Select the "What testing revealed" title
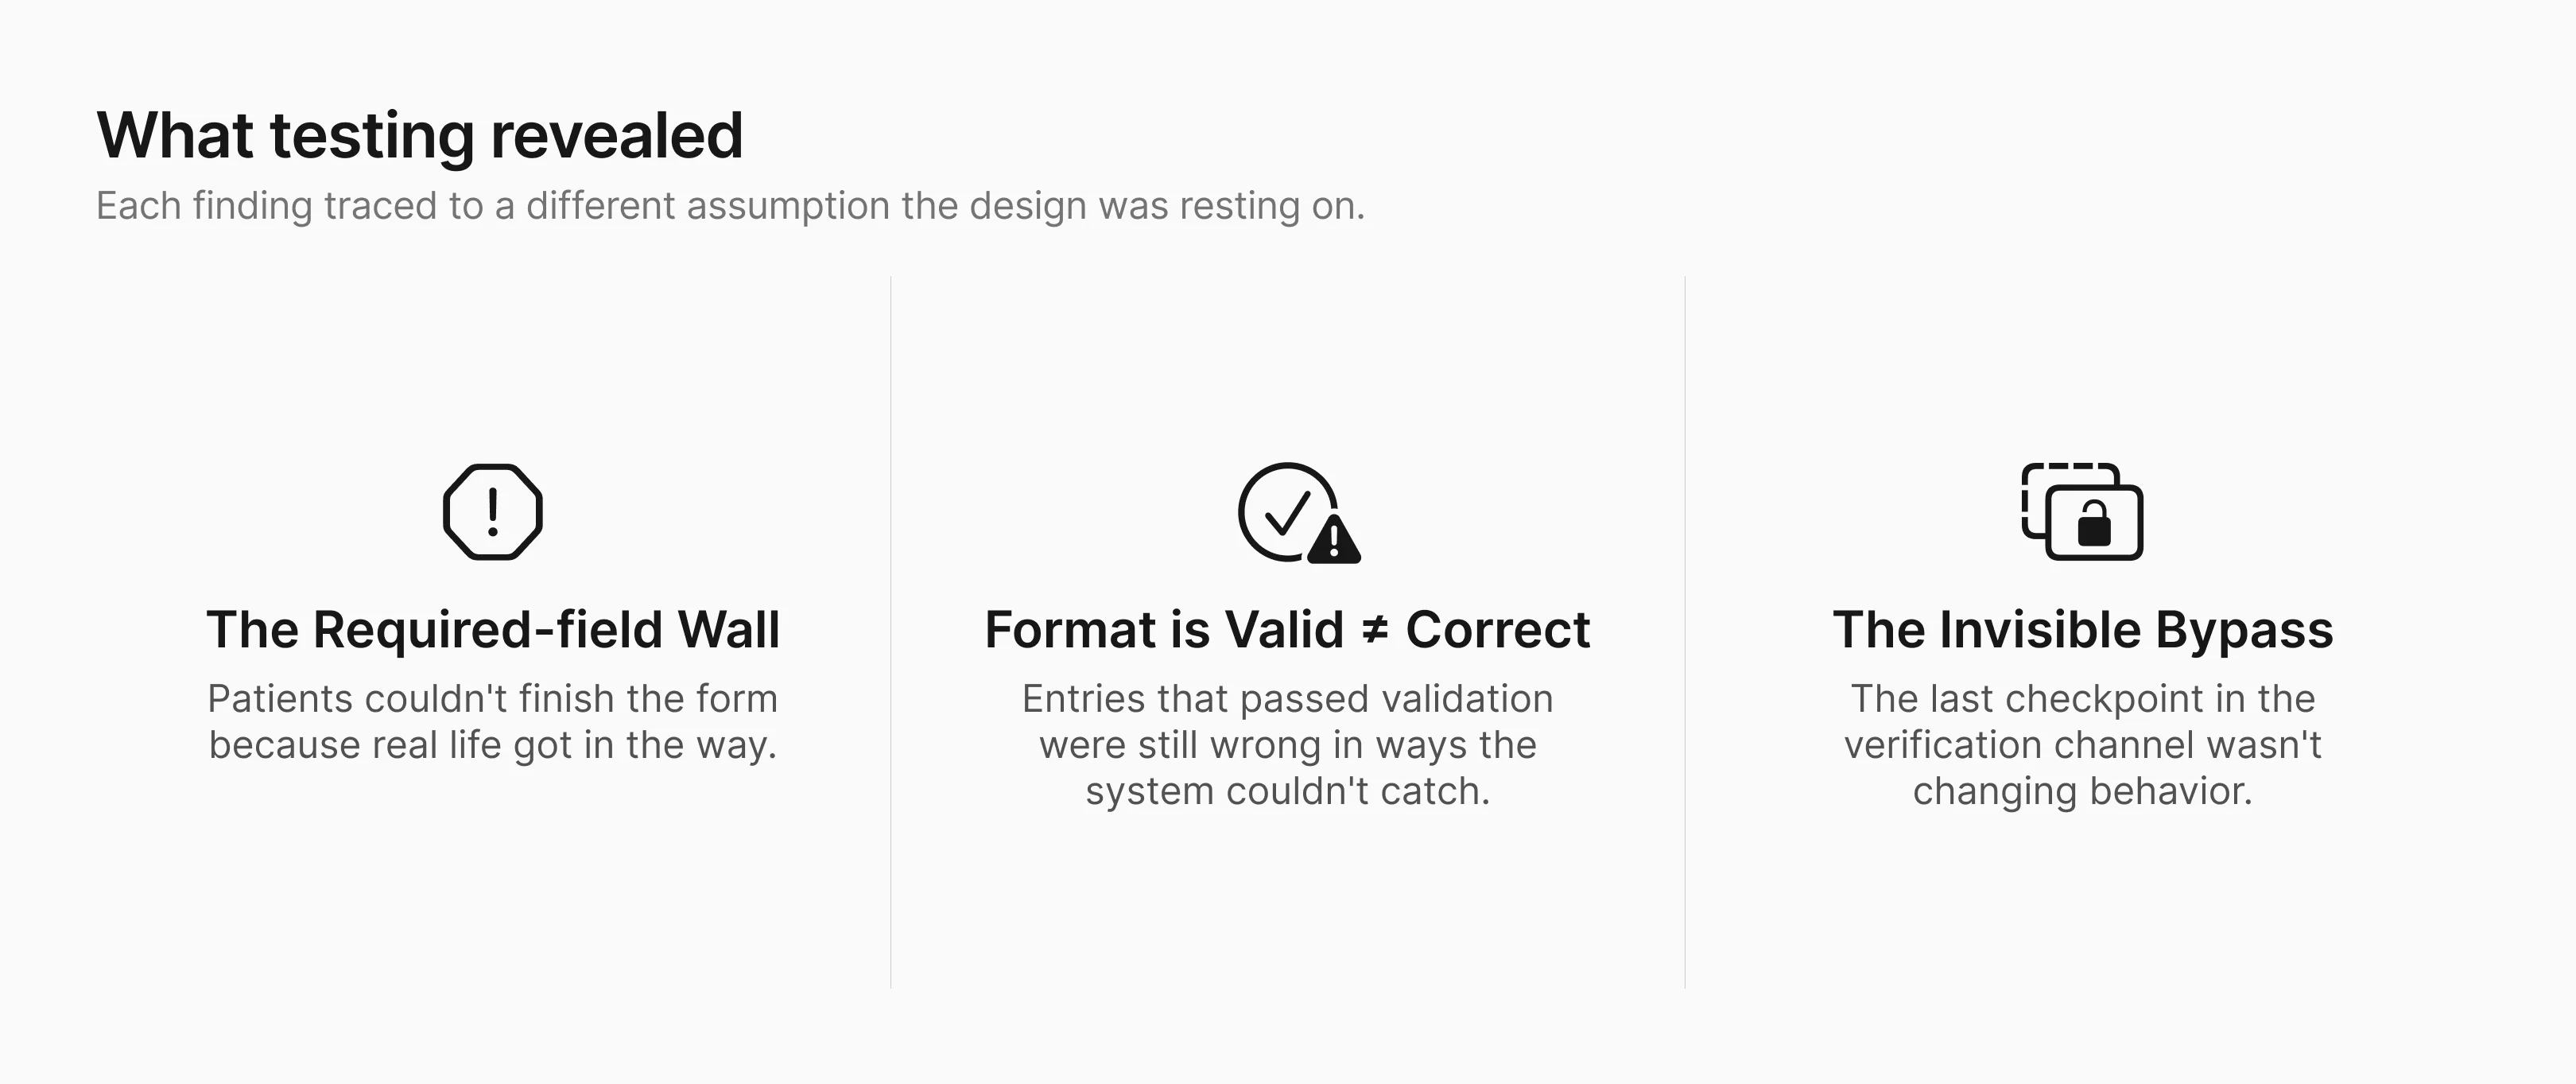This screenshot has width=2576, height=1084. tap(420, 135)
